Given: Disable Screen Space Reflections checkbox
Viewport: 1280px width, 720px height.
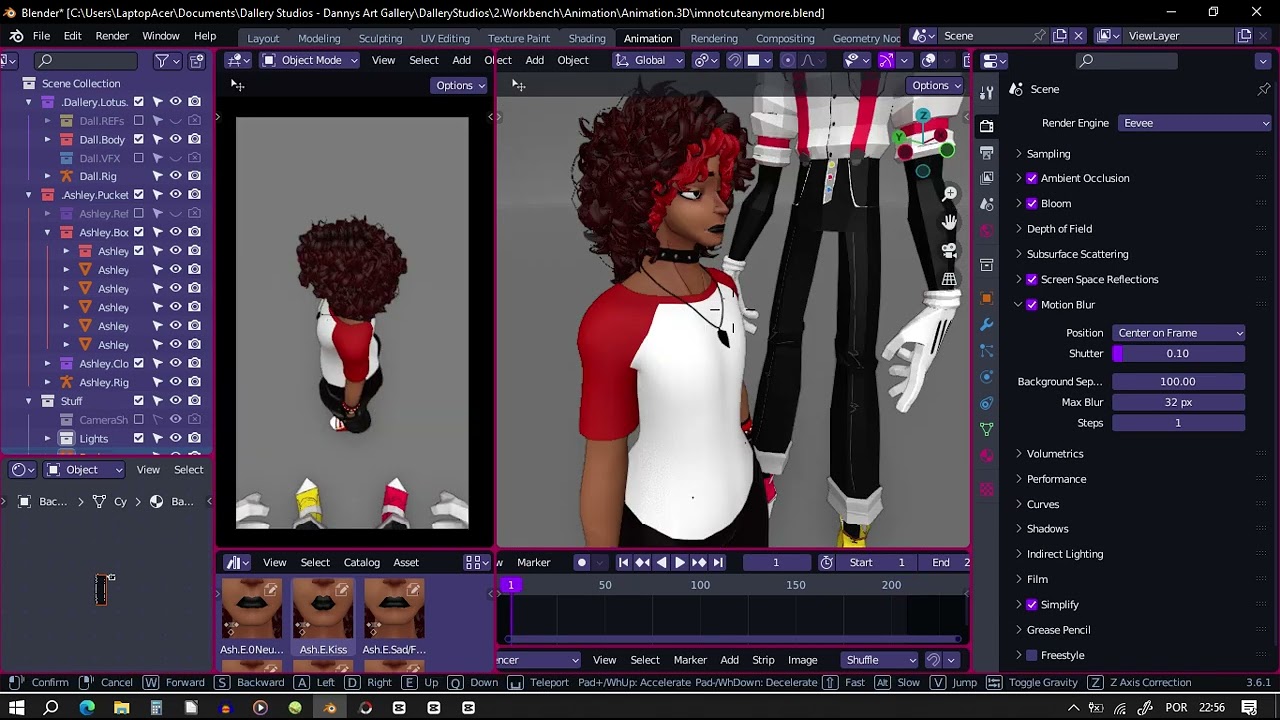Looking at the screenshot, I should click(x=1032, y=279).
